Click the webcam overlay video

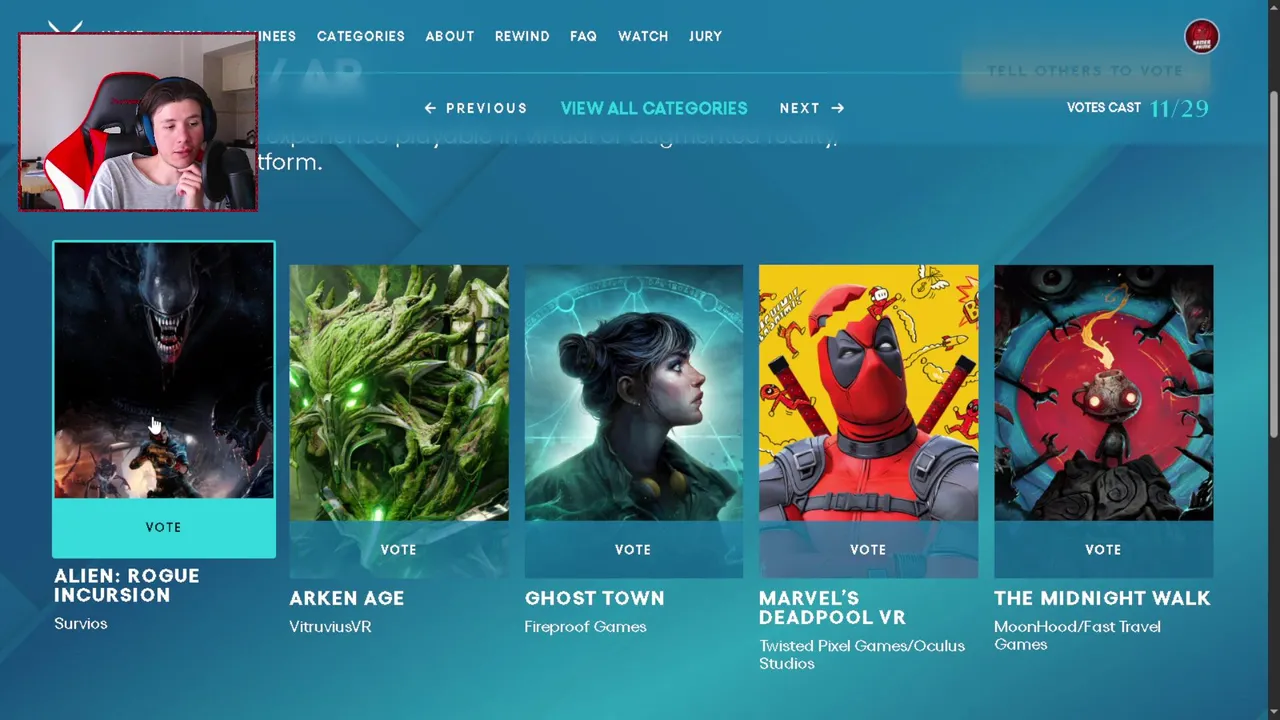pos(138,121)
